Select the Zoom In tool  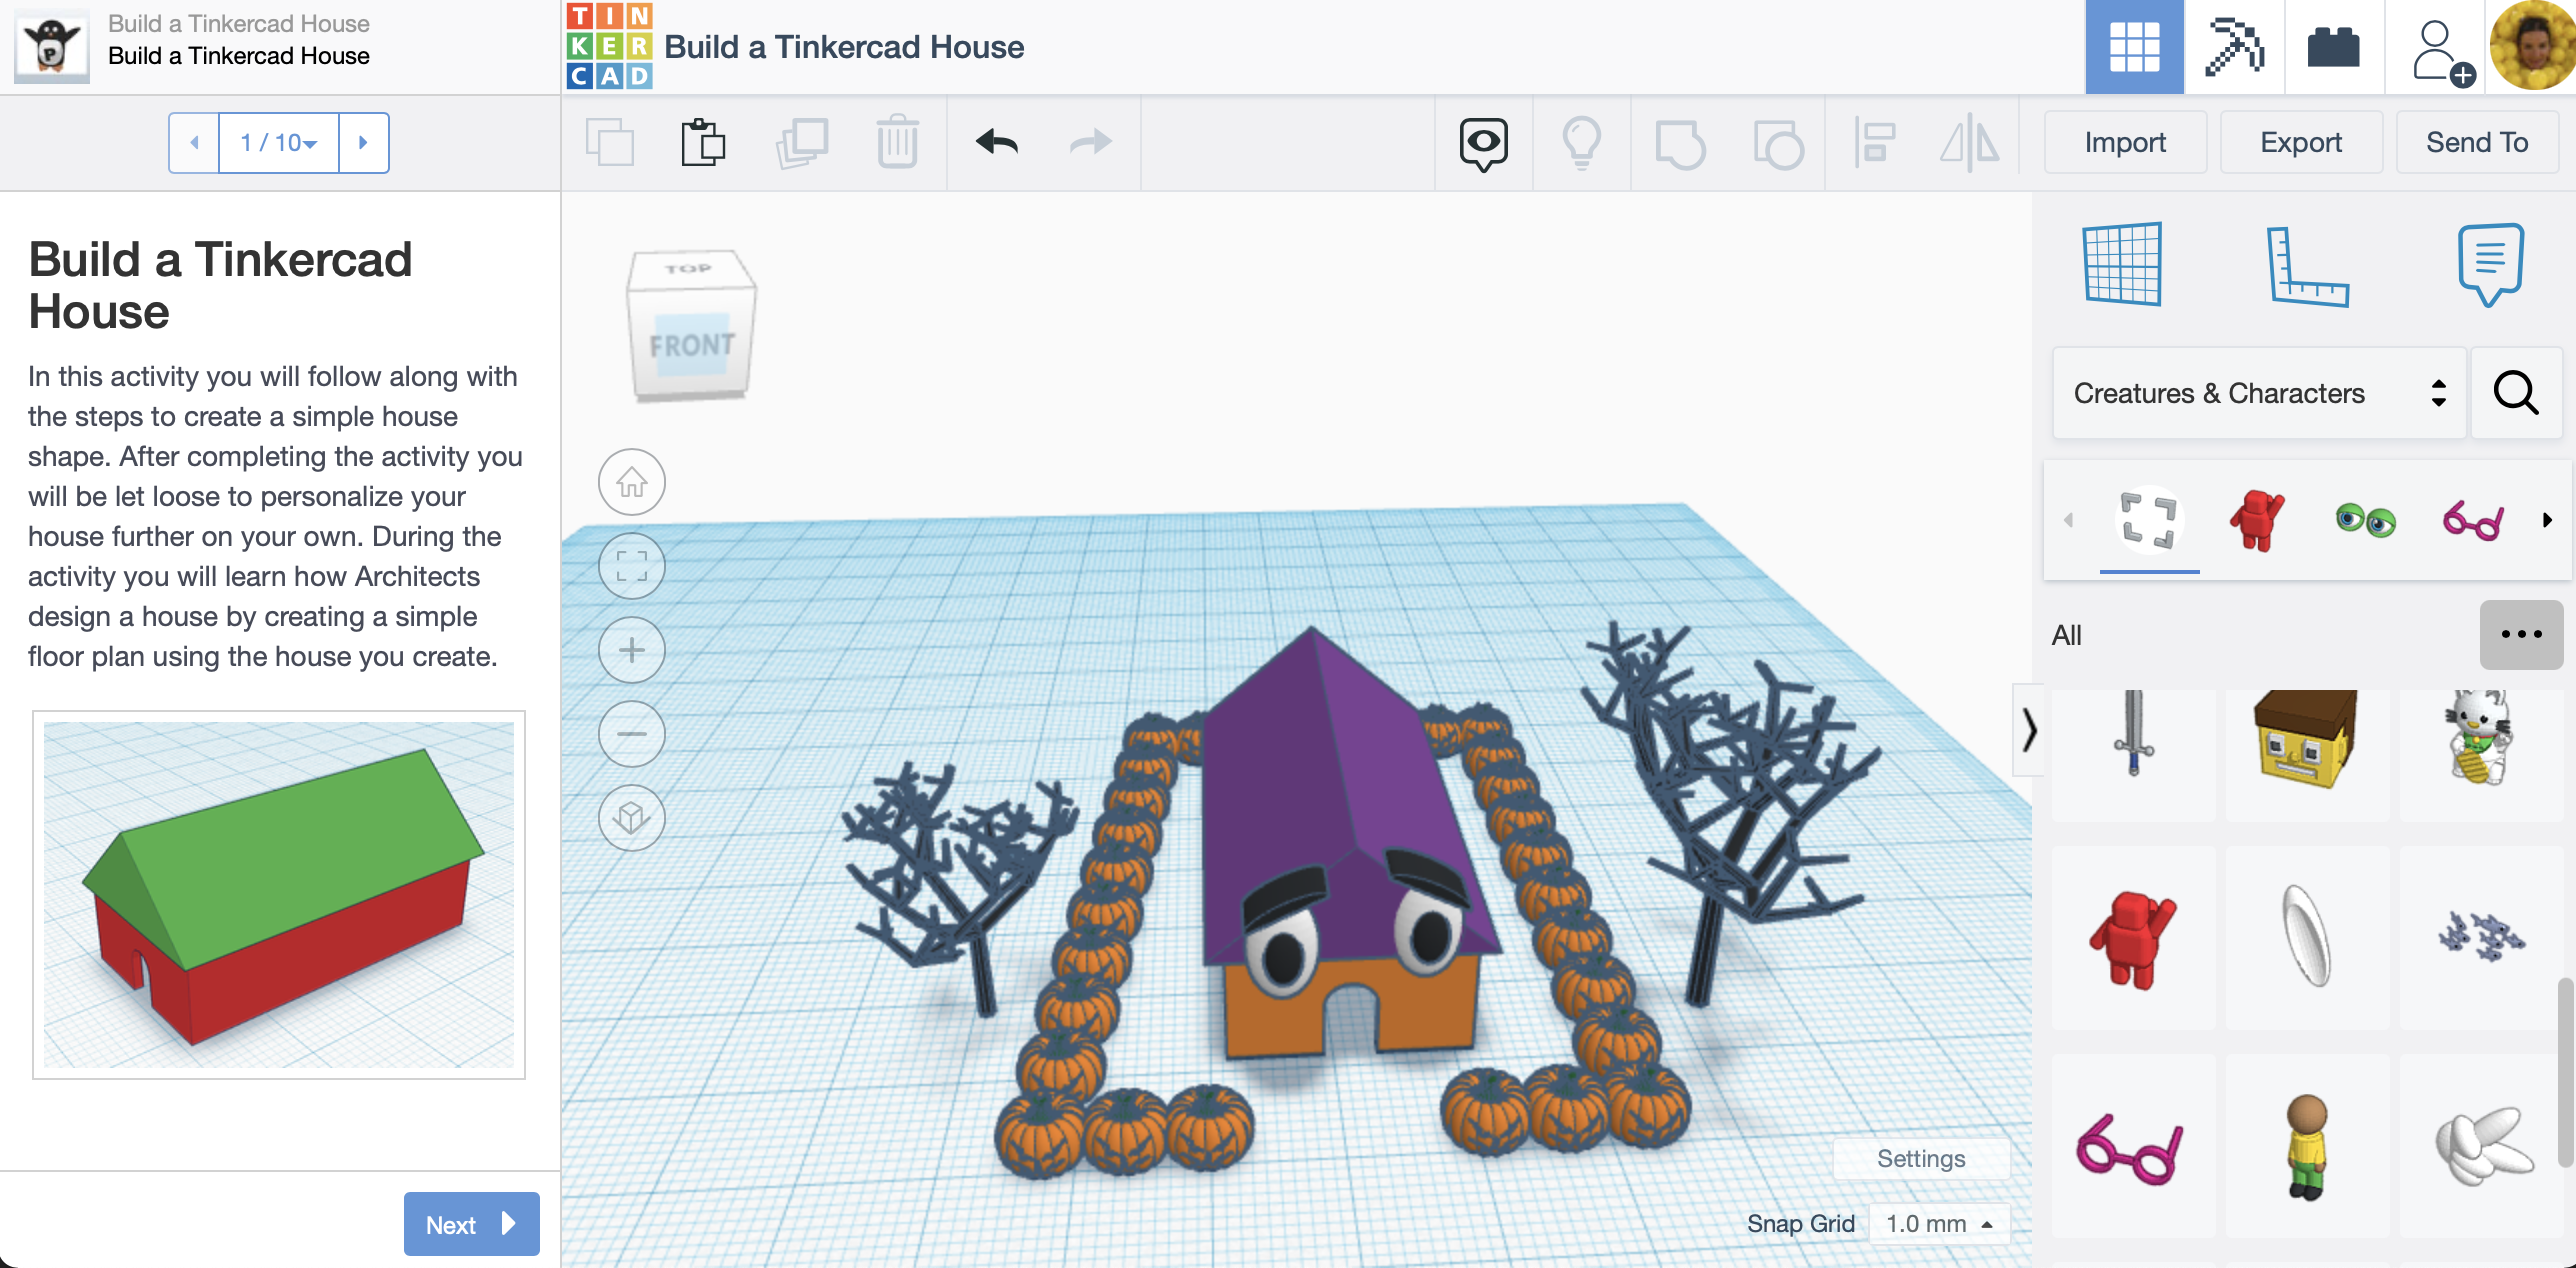tap(631, 649)
